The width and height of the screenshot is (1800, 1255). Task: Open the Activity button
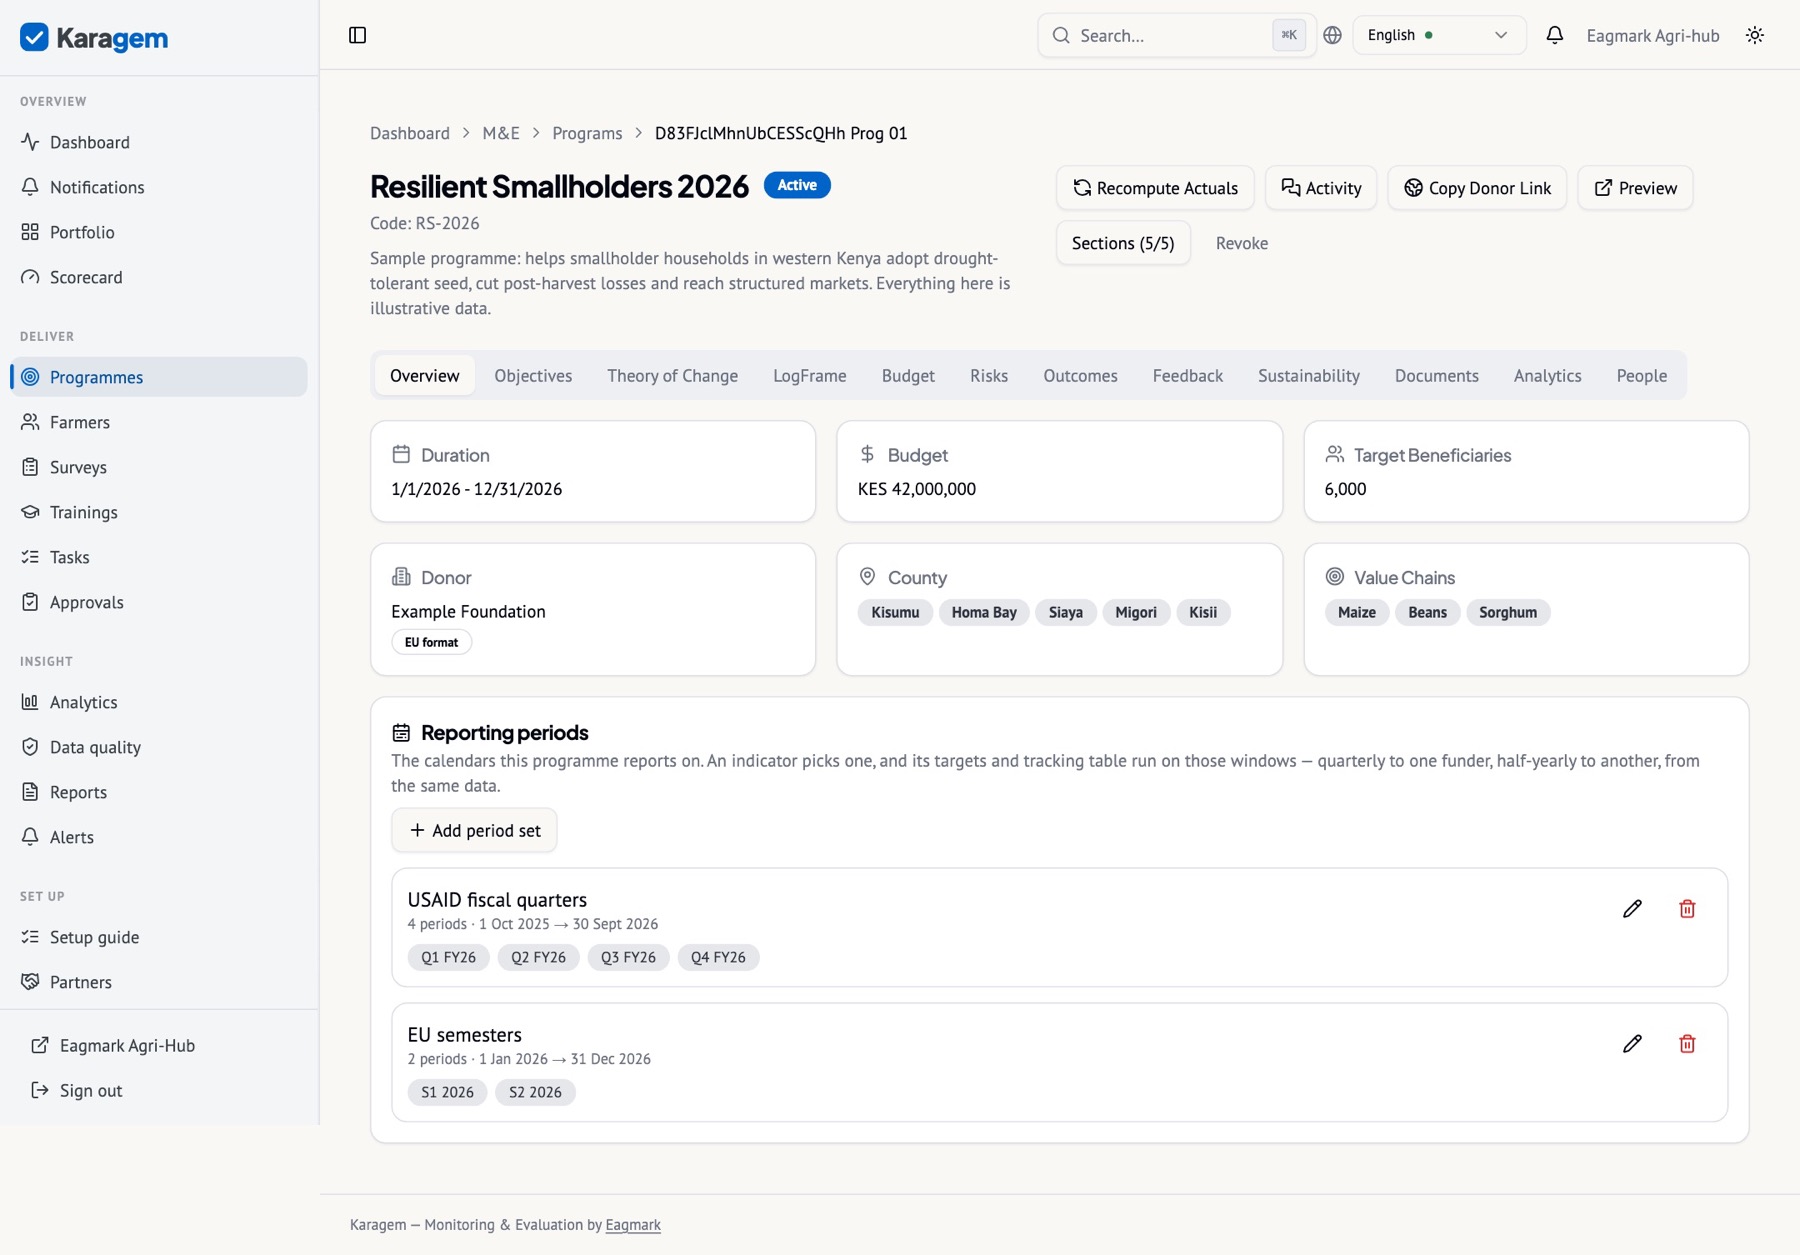1321,188
